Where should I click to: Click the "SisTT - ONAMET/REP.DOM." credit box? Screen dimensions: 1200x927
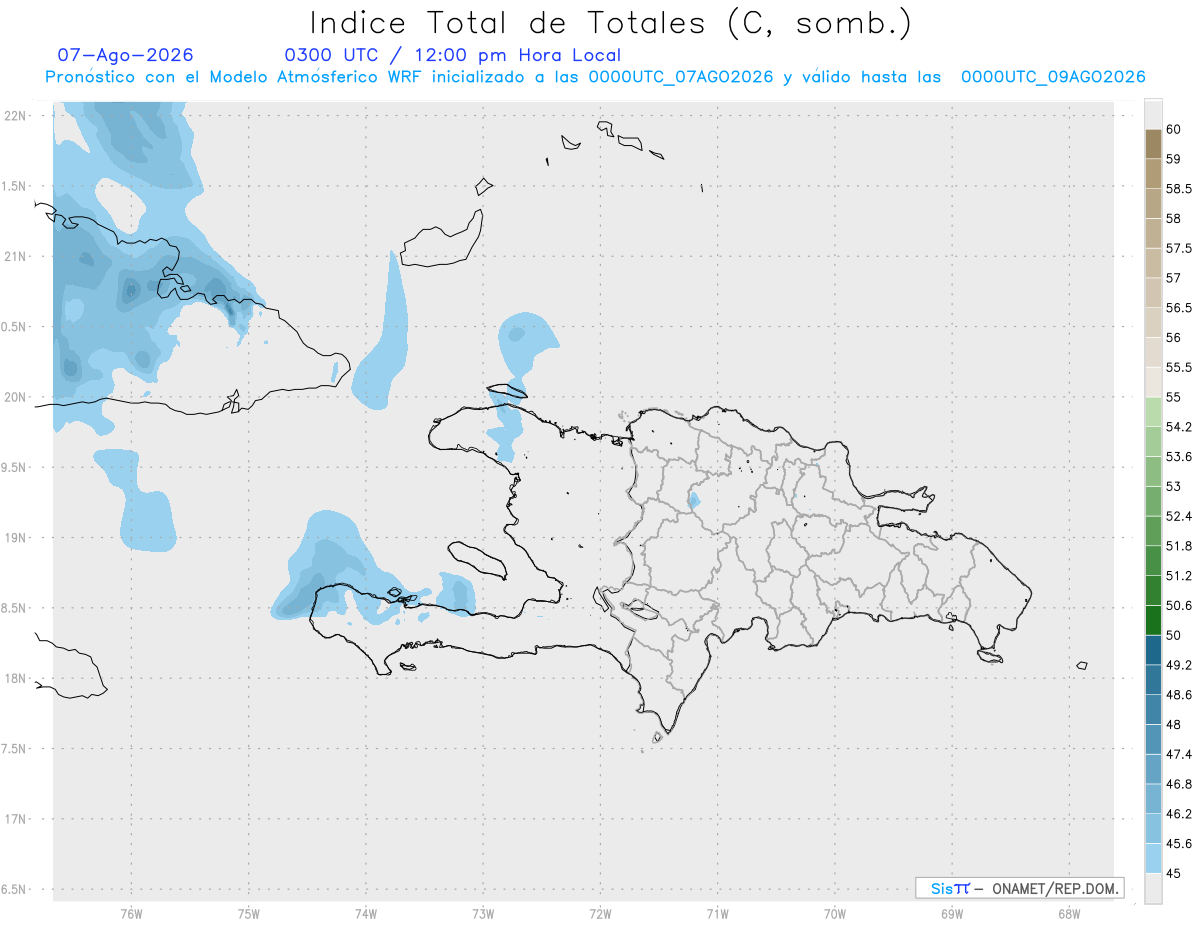[1019, 888]
